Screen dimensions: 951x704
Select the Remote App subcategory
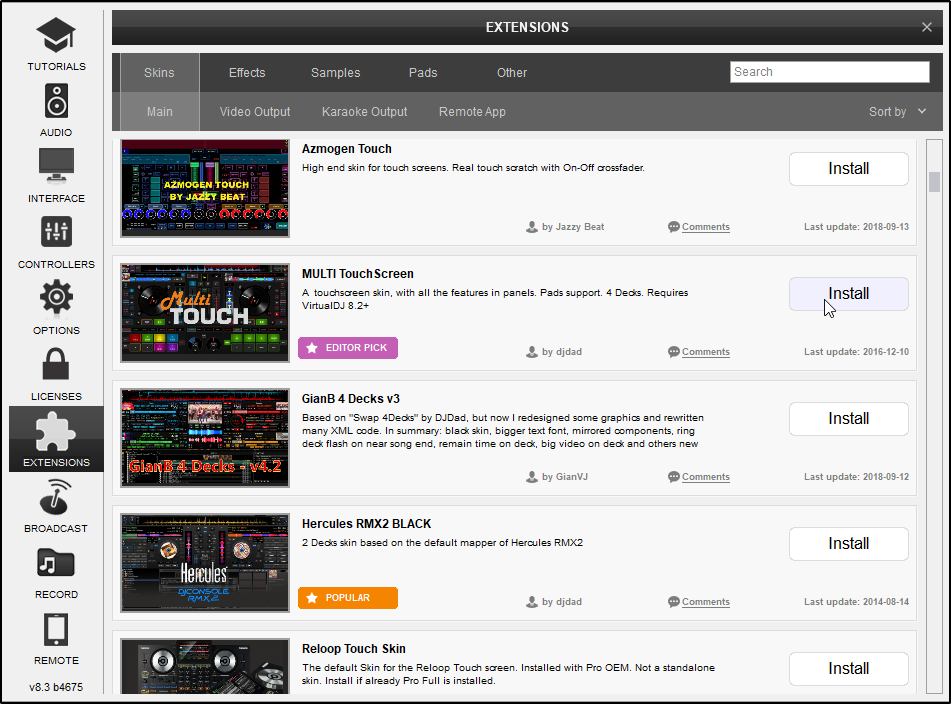click(472, 112)
